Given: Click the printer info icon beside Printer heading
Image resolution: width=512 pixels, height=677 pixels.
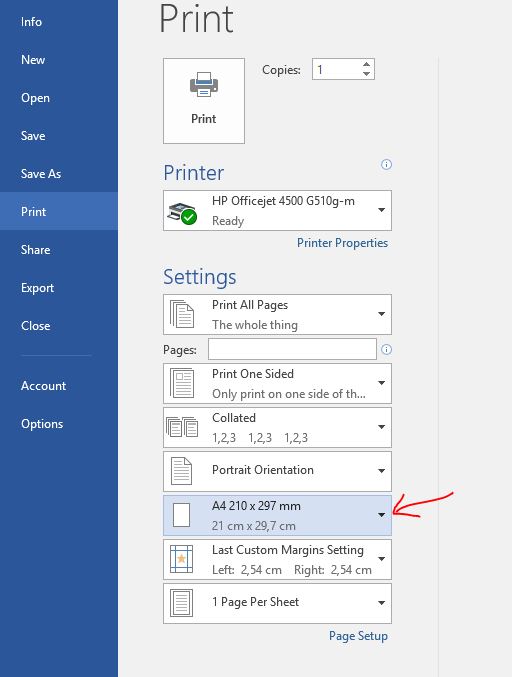Looking at the screenshot, I should tap(386, 164).
